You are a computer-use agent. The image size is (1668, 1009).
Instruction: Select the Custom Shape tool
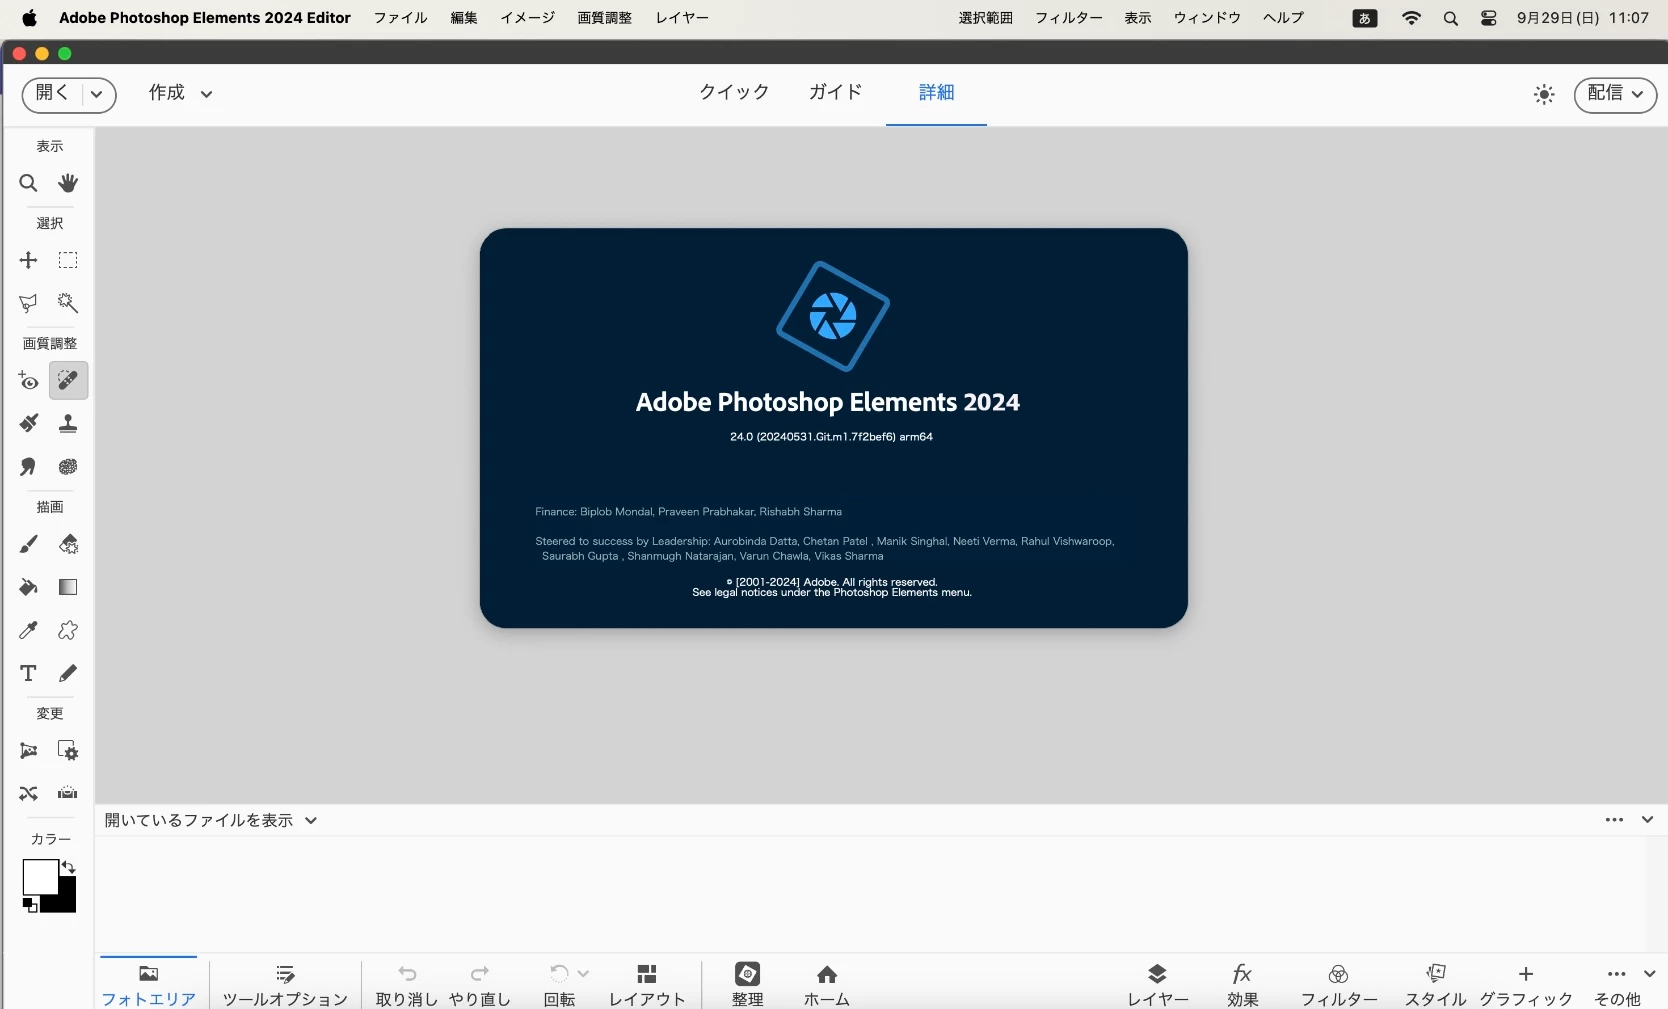tap(68, 630)
